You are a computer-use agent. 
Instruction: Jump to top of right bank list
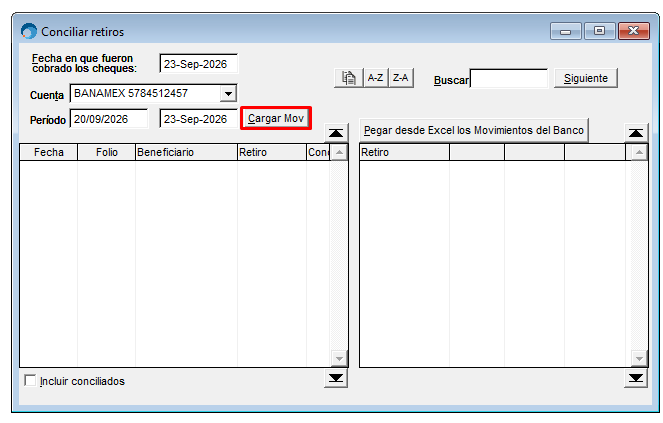[x=636, y=133]
